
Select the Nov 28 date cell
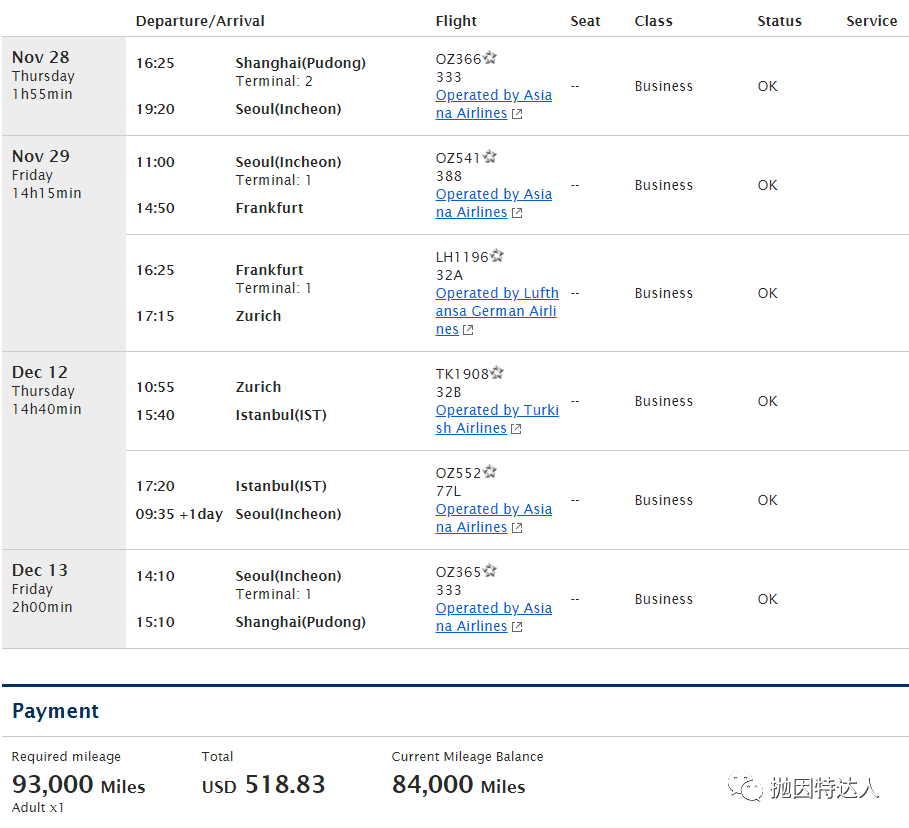tap(64, 86)
